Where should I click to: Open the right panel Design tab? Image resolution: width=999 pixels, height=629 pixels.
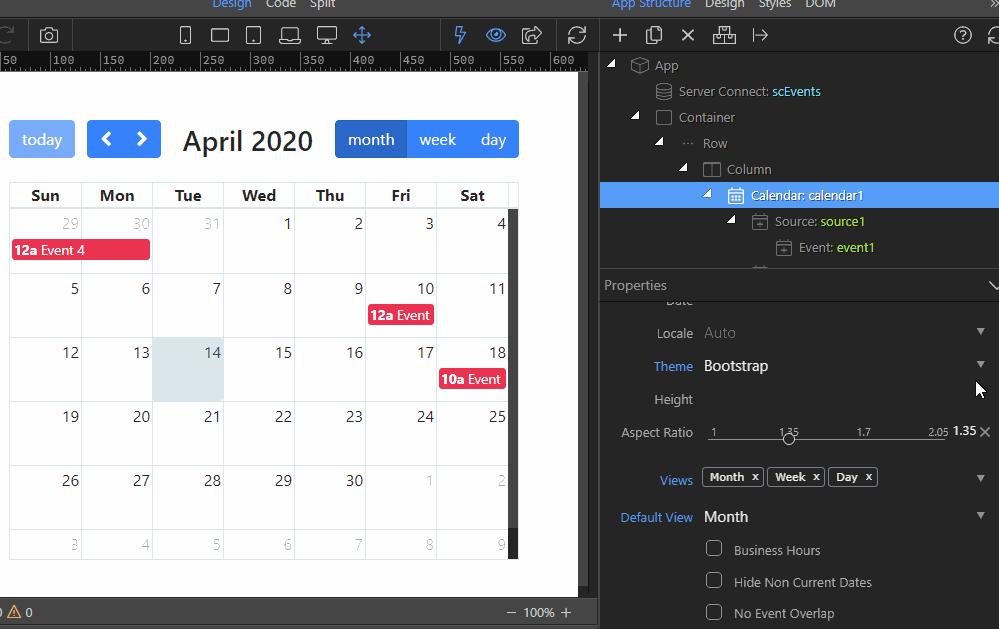(x=724, y=4)
